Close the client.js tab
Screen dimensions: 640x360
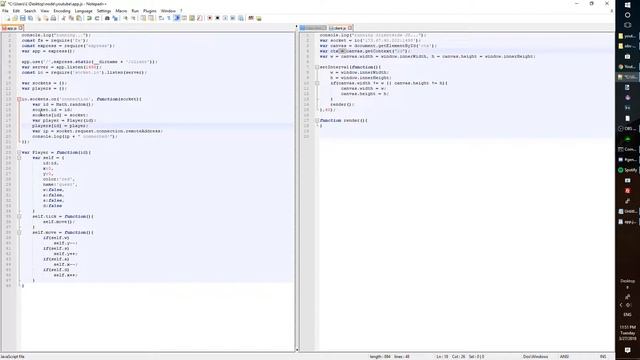(350, 28)
